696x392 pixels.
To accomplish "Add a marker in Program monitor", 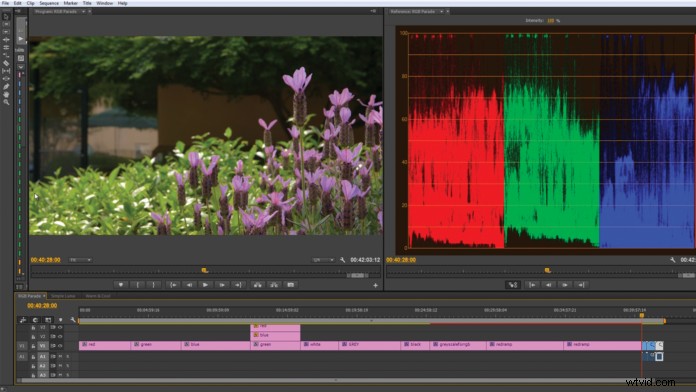I will (120, 285).
